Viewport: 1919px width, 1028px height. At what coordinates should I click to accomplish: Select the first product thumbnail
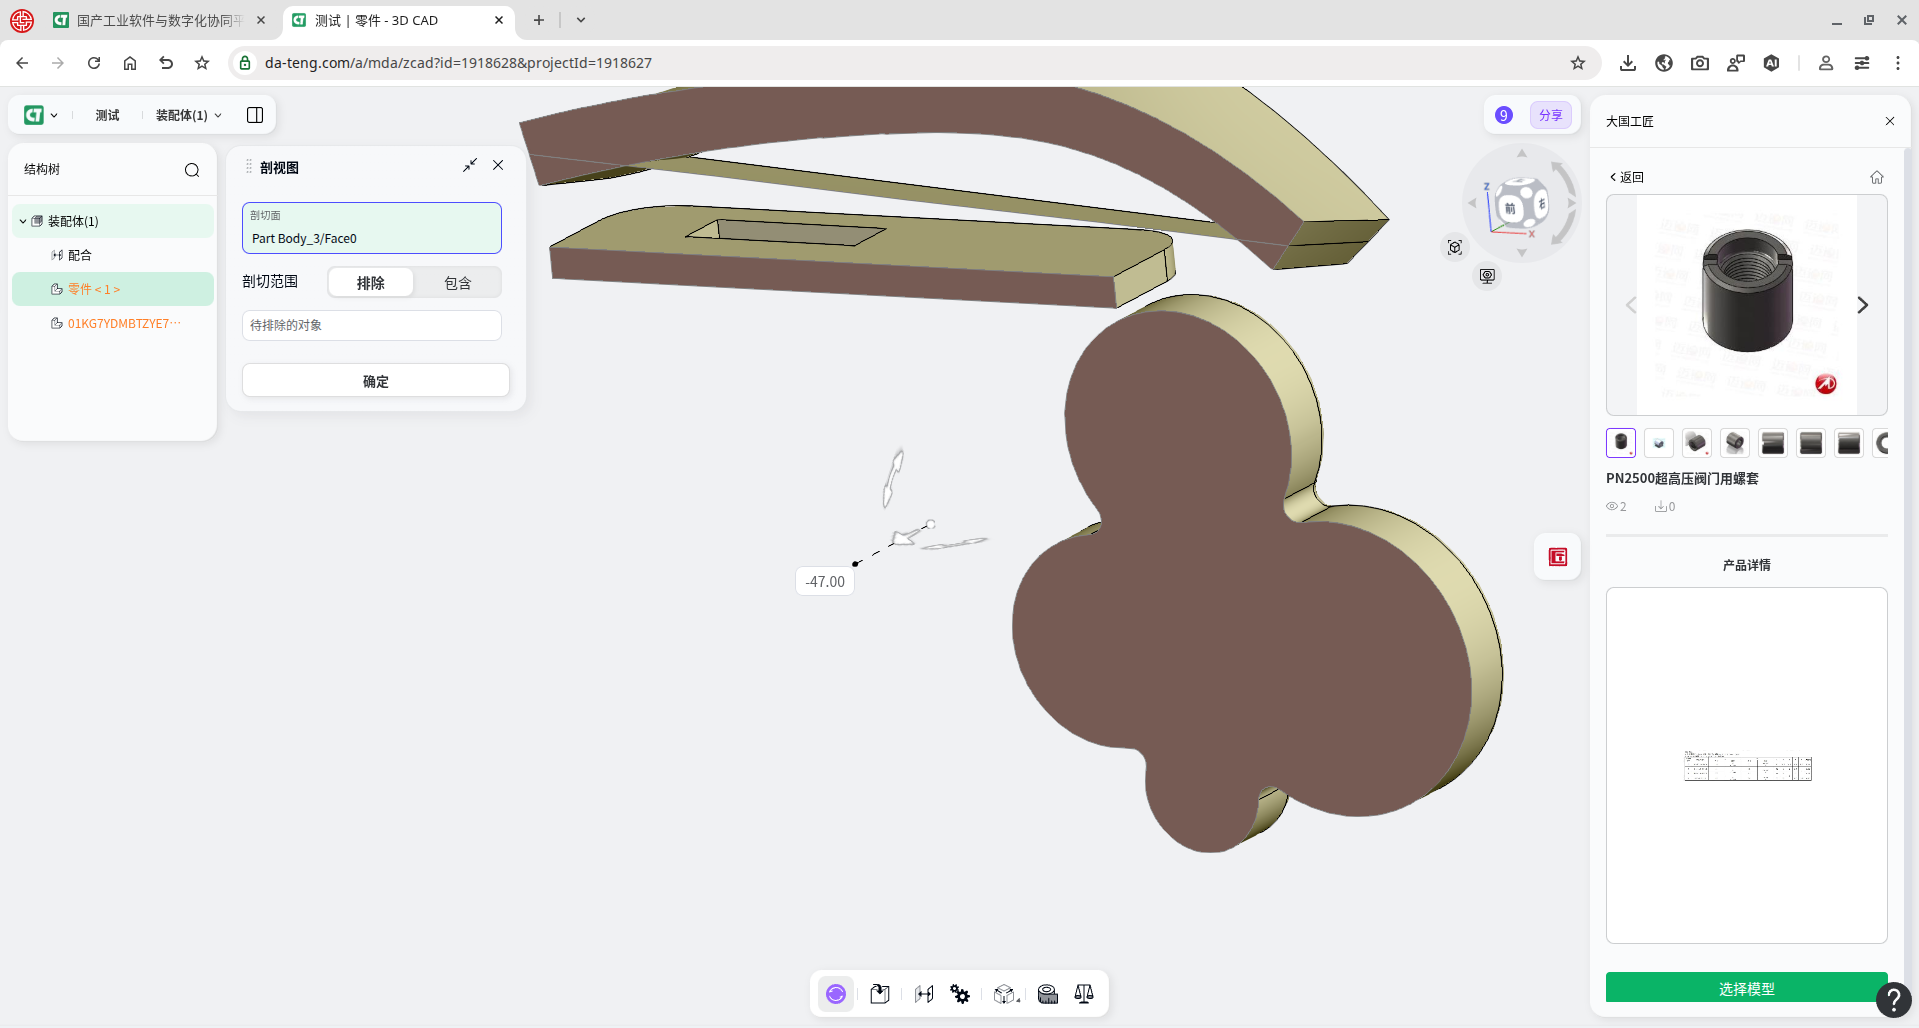point(1621,443)
